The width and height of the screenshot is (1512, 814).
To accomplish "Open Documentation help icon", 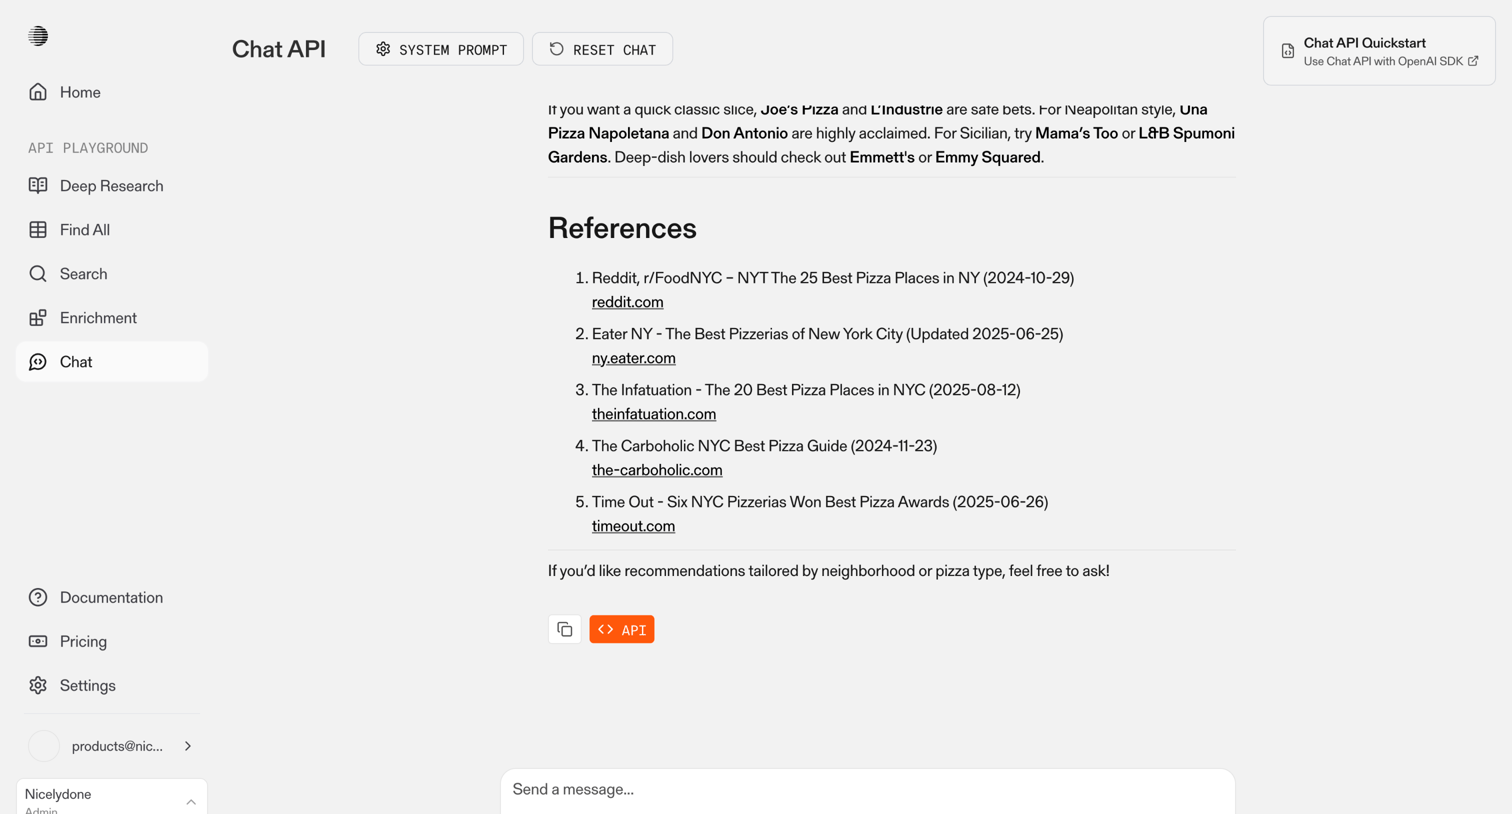I will pos(38,598).
